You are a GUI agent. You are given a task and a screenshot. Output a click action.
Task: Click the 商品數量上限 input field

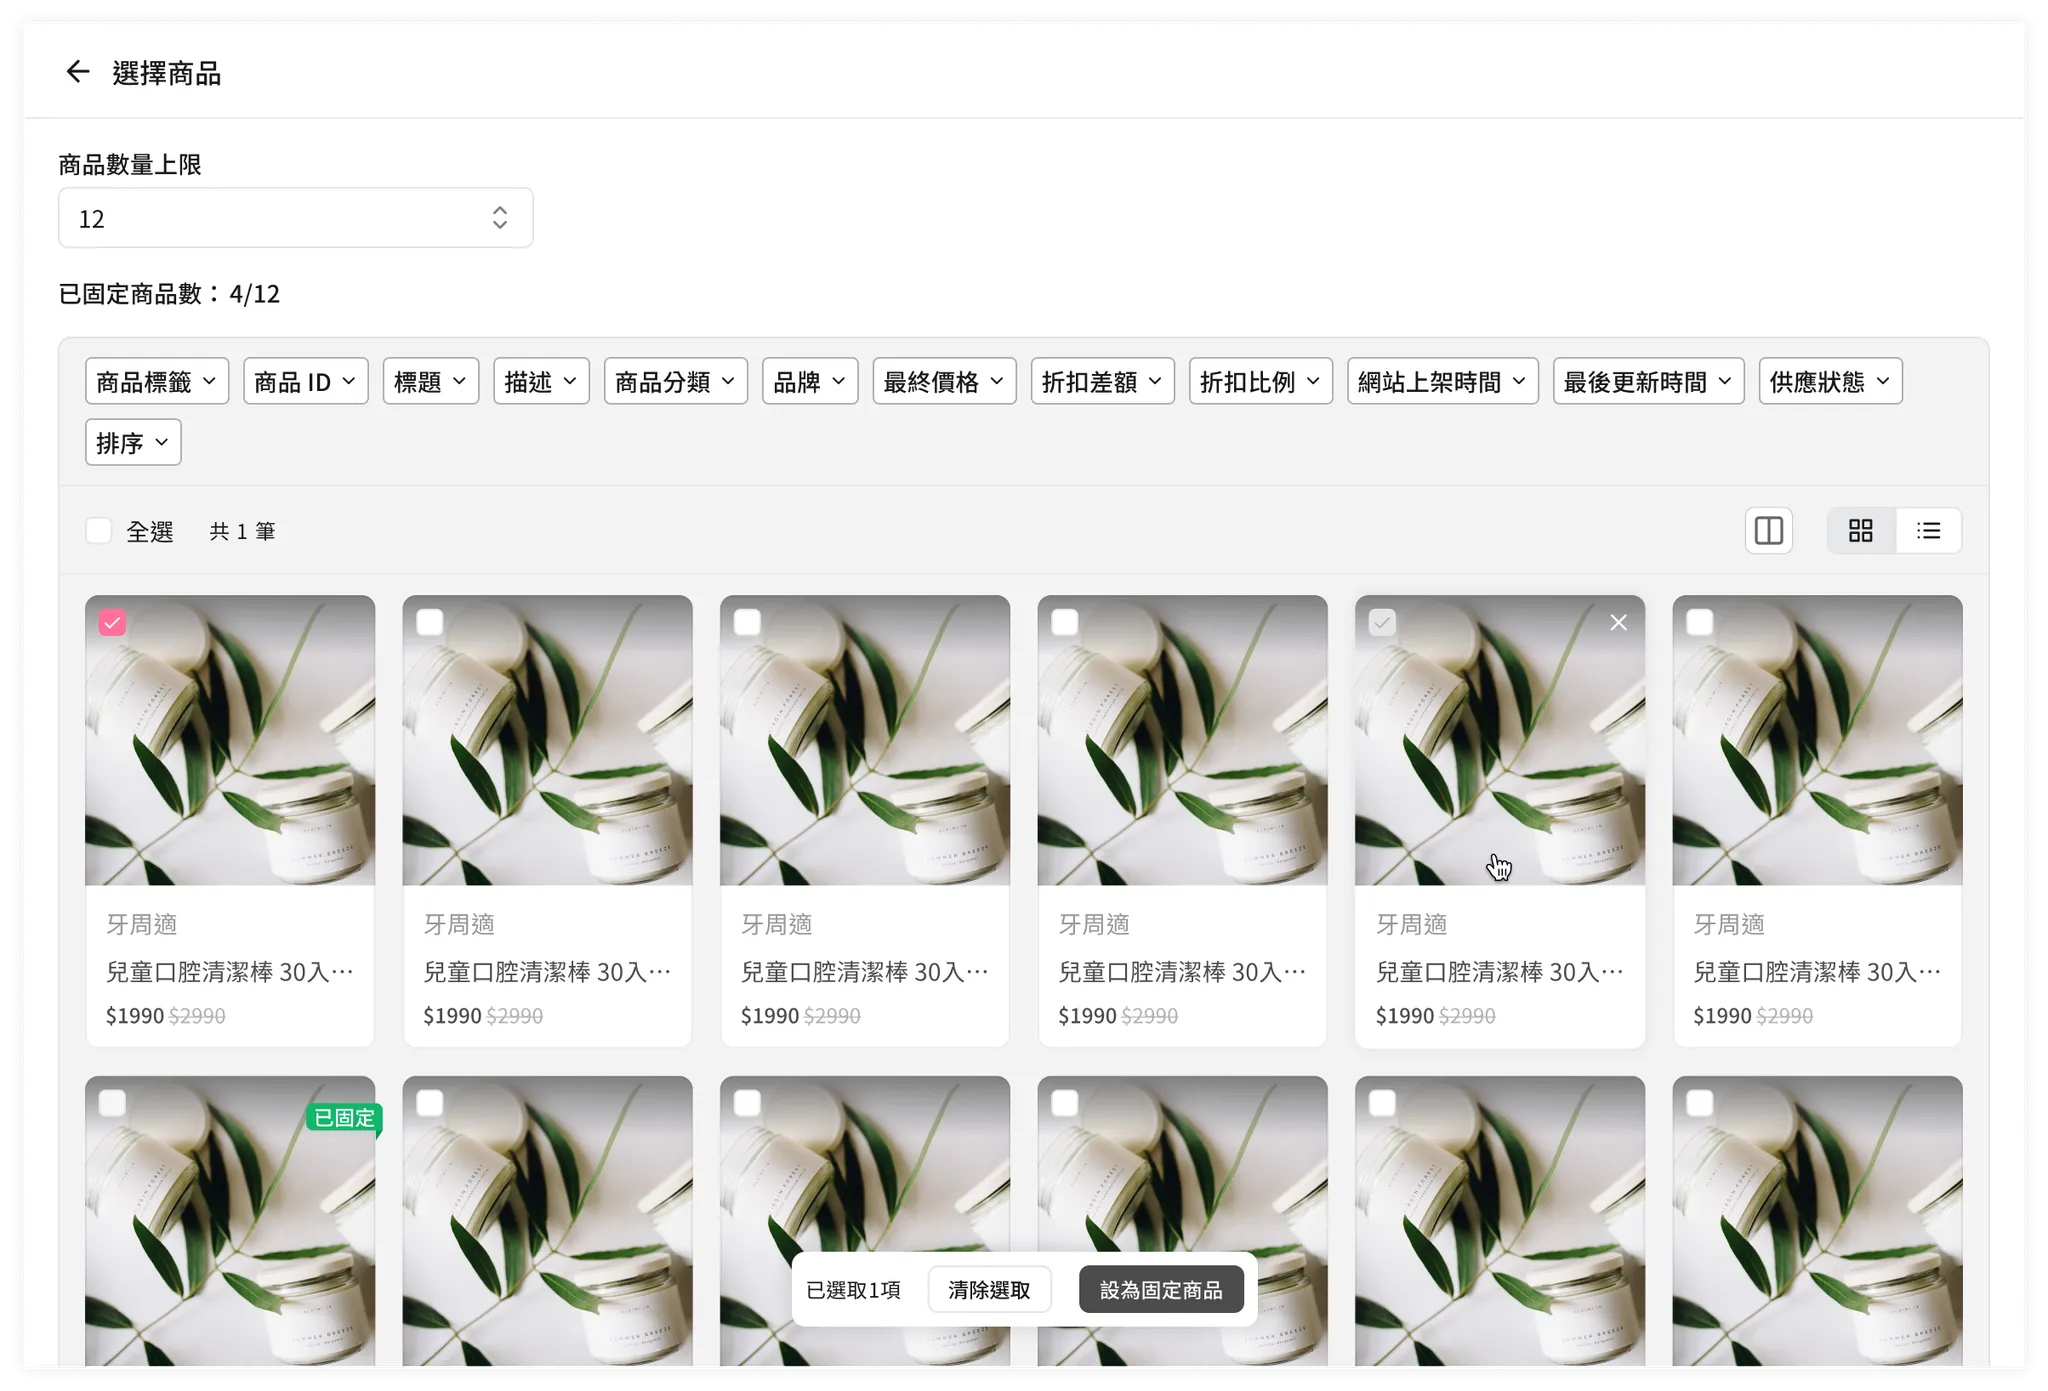click(270, 218)
